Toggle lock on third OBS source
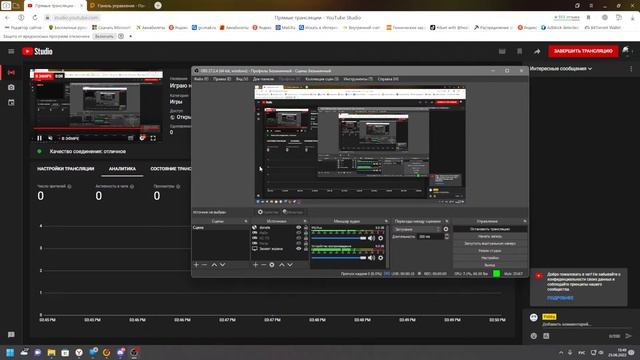 click(306, 238)
